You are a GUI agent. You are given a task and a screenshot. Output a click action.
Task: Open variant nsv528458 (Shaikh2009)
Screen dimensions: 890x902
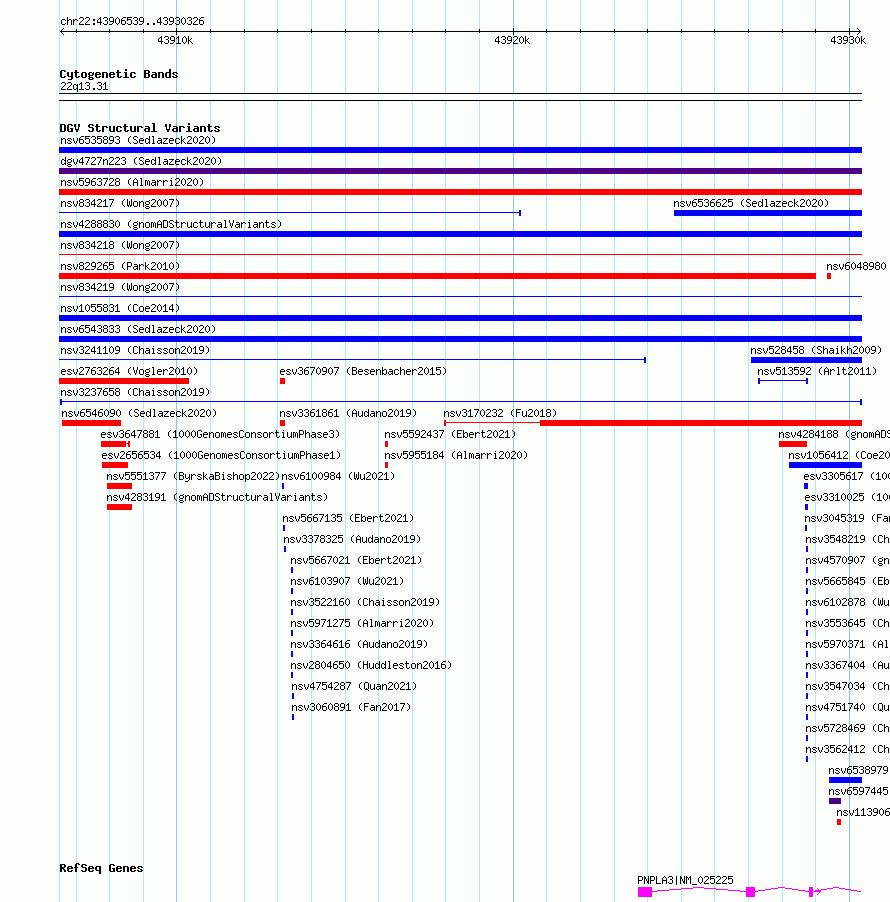(x=816, y=350)
